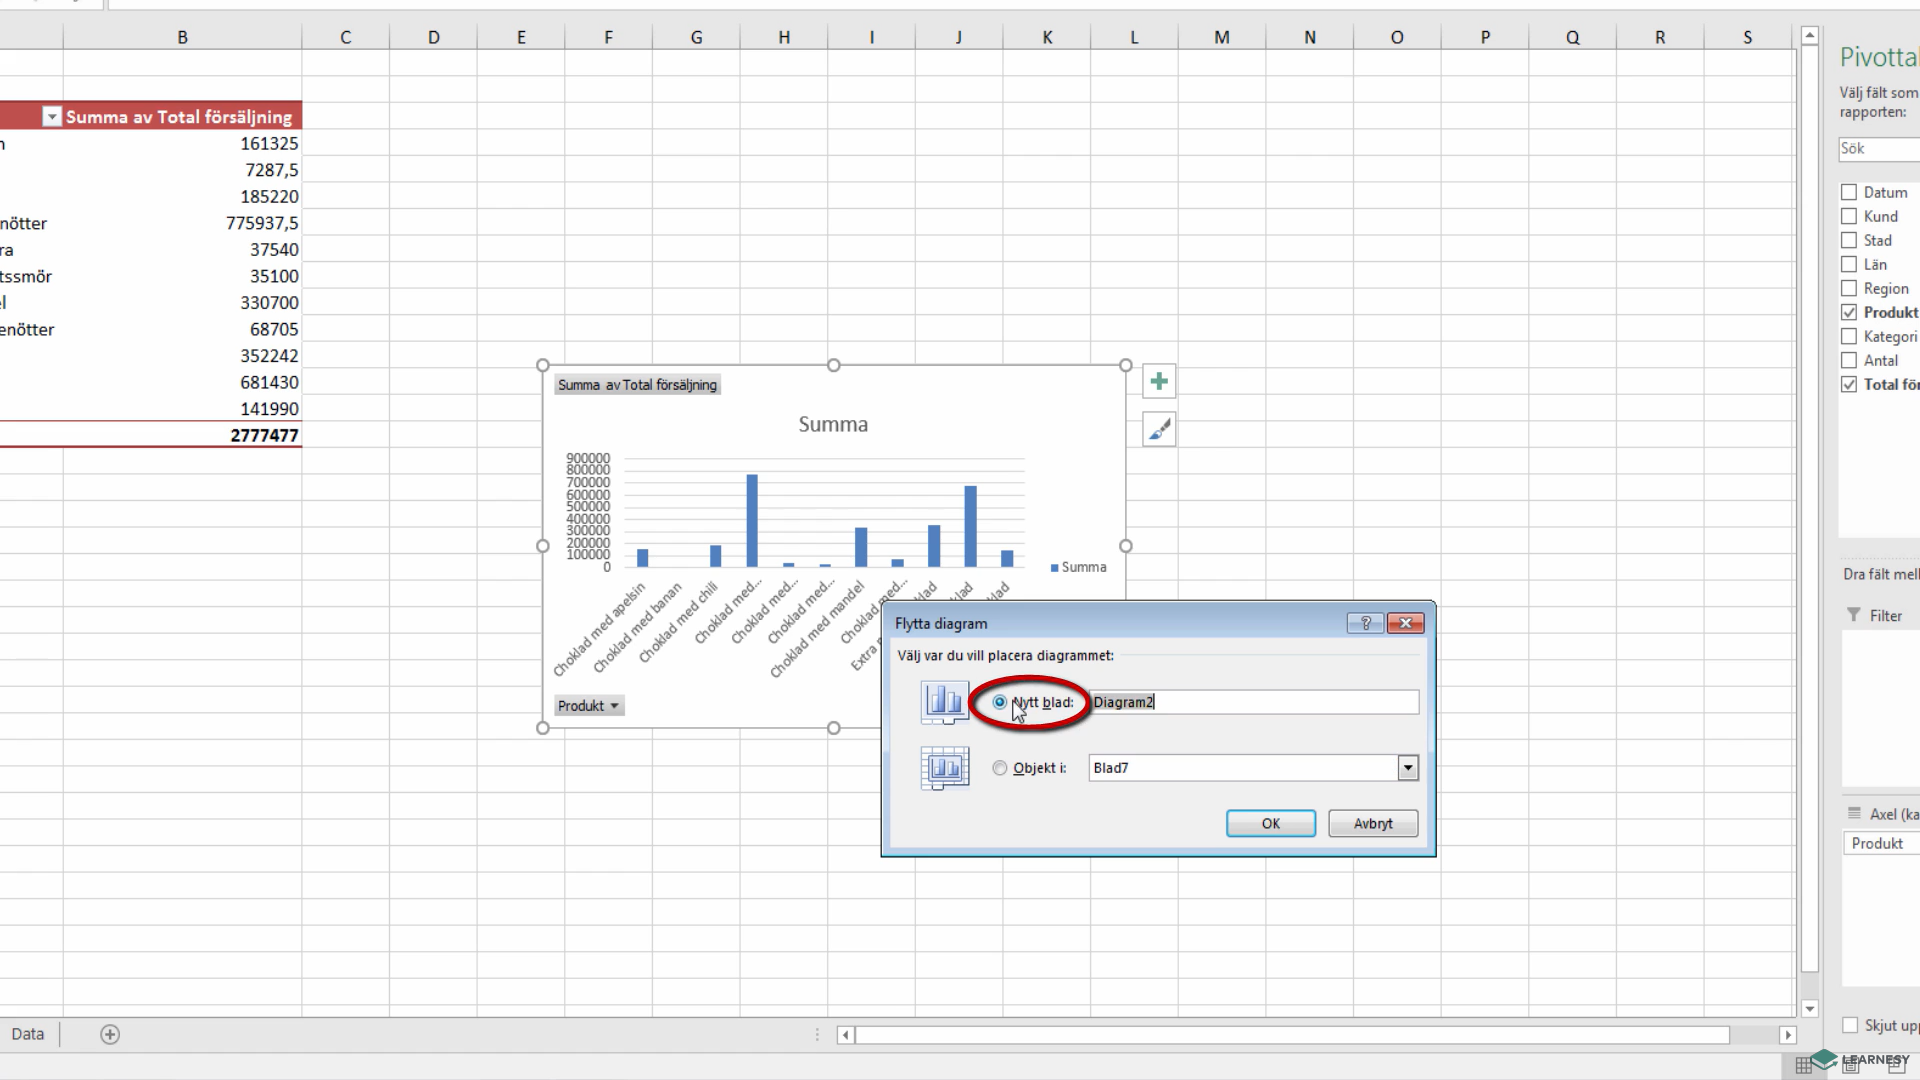Toggle the Skjut upp layout update checkbox
The image size is (1920, 1080).
tap(1850, 1025)
